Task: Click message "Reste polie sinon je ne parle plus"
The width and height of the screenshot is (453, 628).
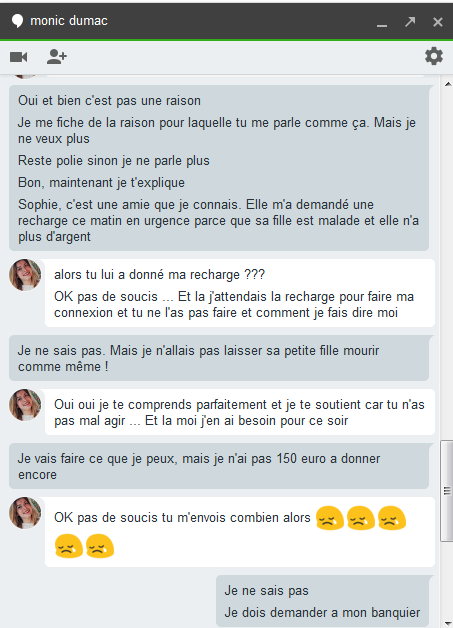Action: pyautogui.click(x=114, y=161)
